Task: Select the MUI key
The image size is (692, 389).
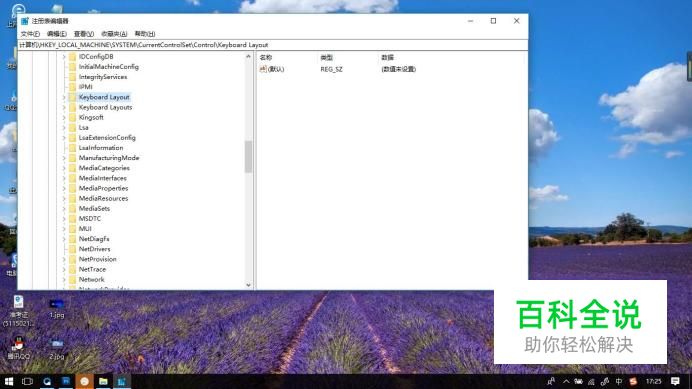Action: point(85,229)
